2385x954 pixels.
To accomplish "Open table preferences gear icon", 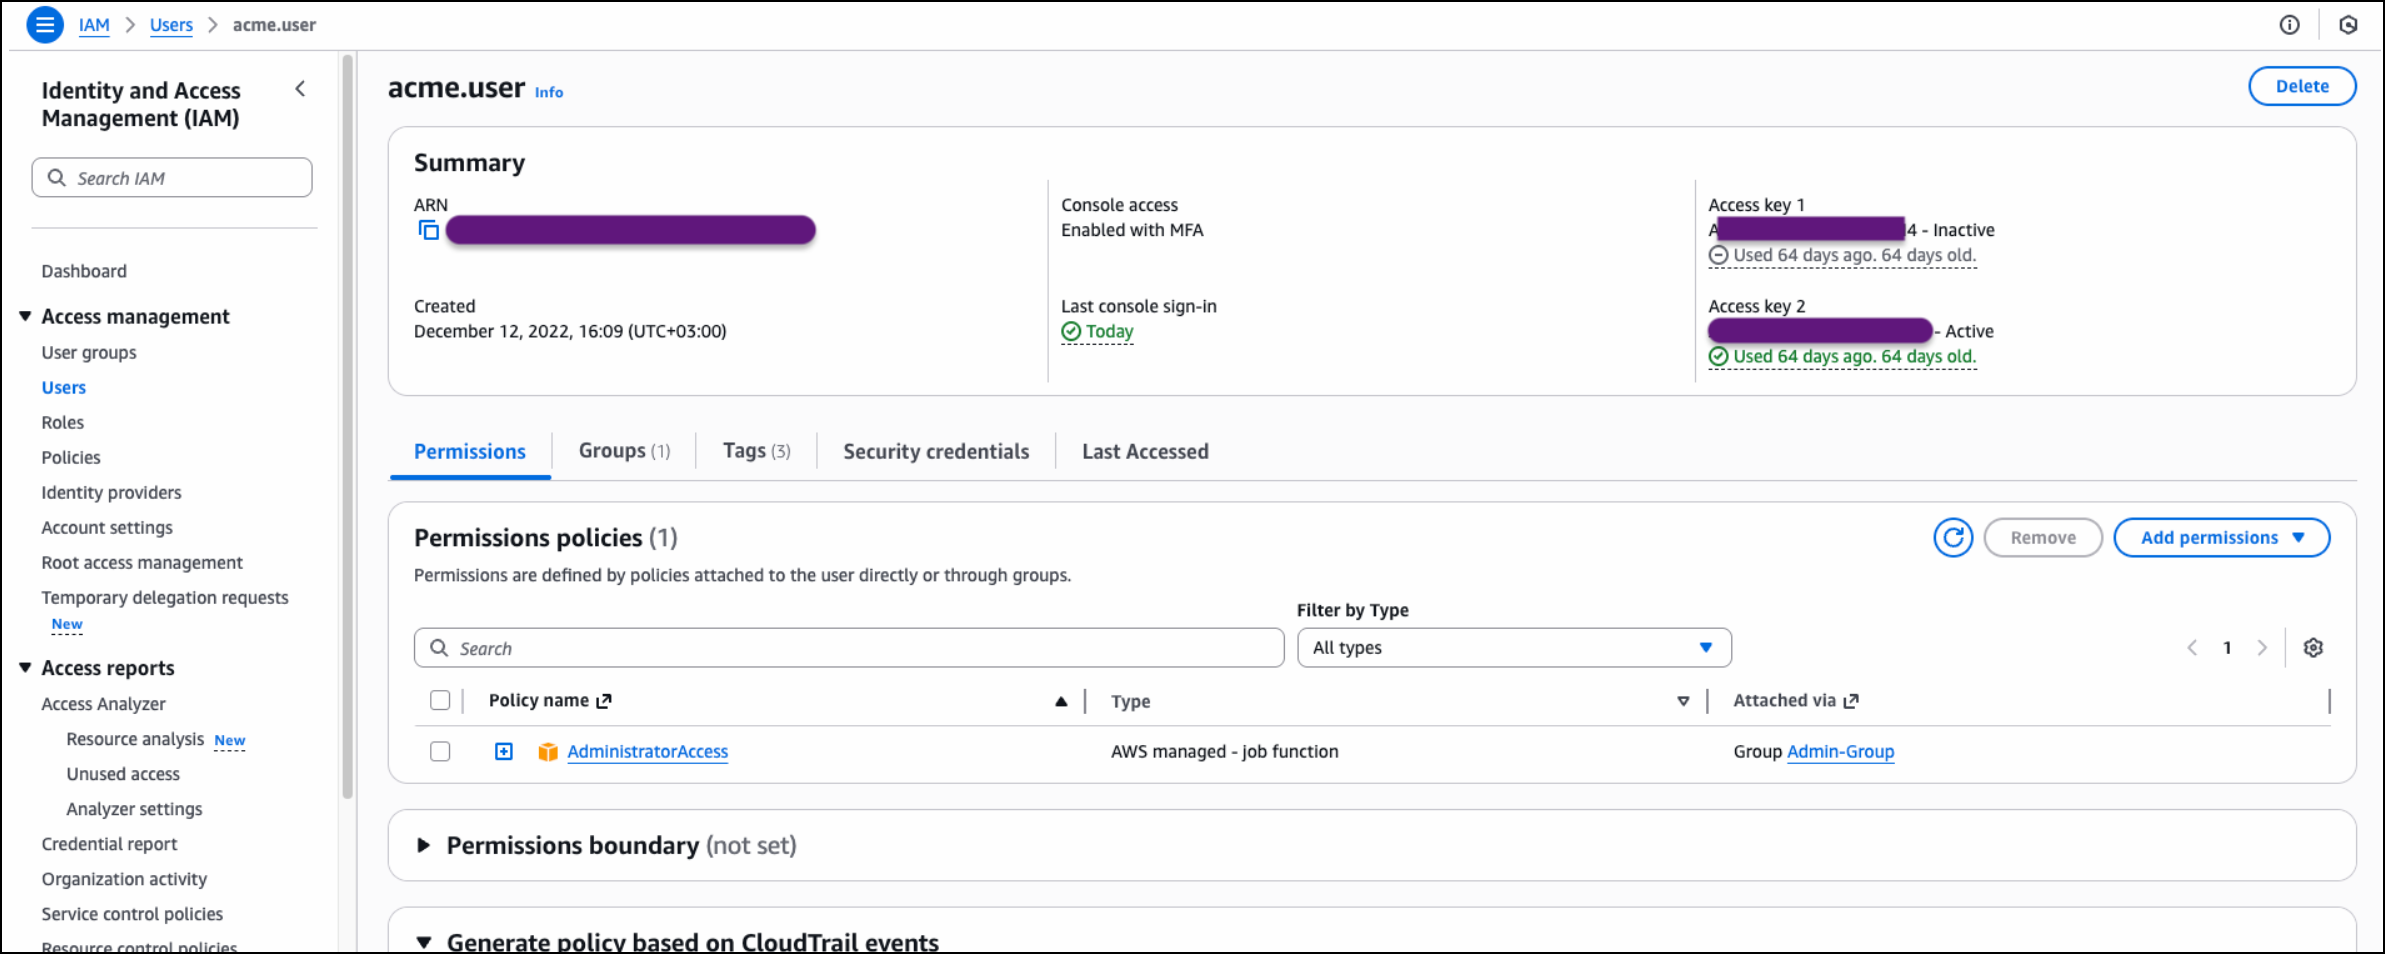I will 2313,648.
